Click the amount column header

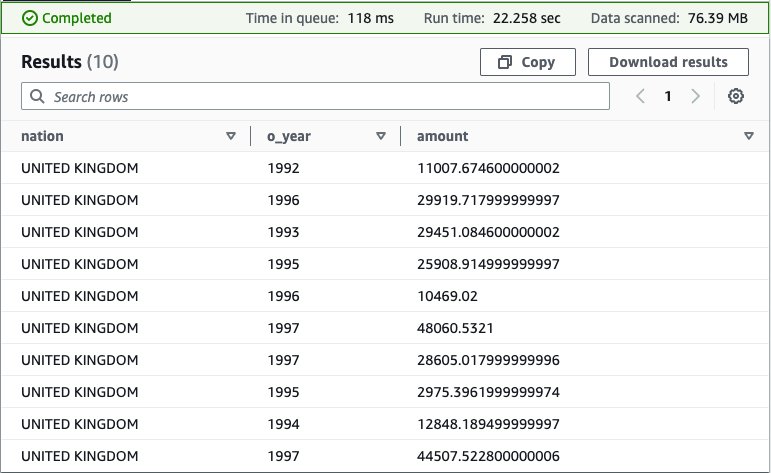pos(443,136)
